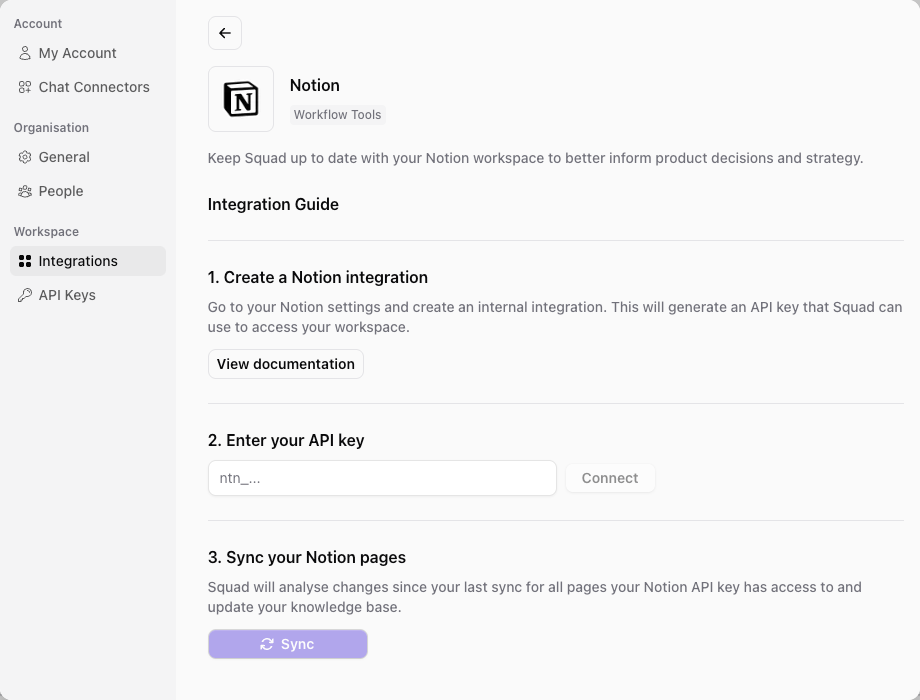Click the refresh icon inside the Sync button
Screen dimensions: 920x700
(x=265, y=644)
